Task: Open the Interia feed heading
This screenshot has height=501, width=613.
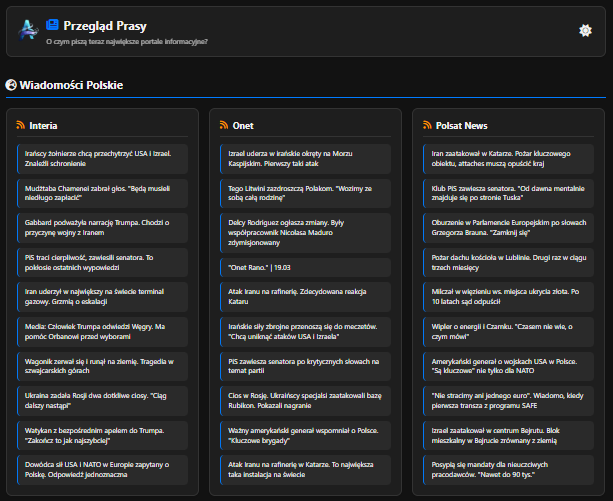Action: [43, 126]
